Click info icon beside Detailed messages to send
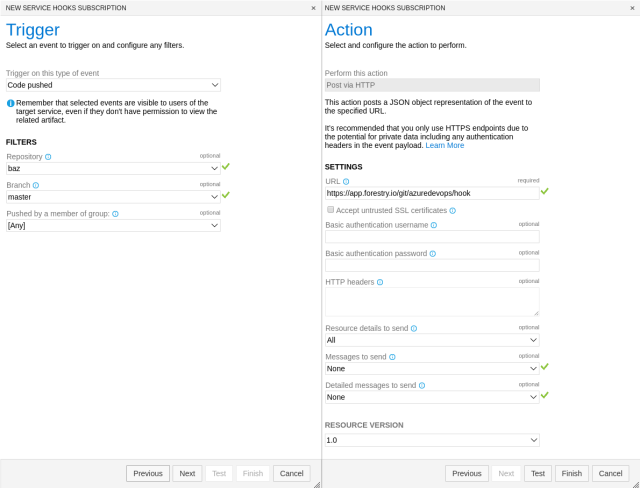 [x=422, y=386]
